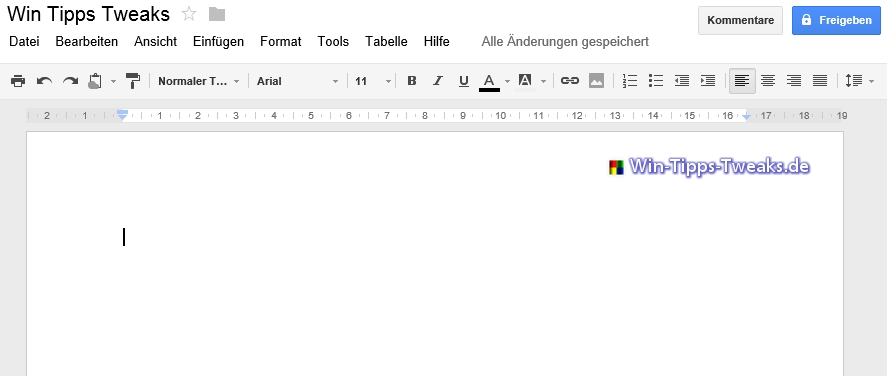This screenshot has width=887, height=376.
Task: Open the Arial font dropdown
Action: [x=298, y=81]
